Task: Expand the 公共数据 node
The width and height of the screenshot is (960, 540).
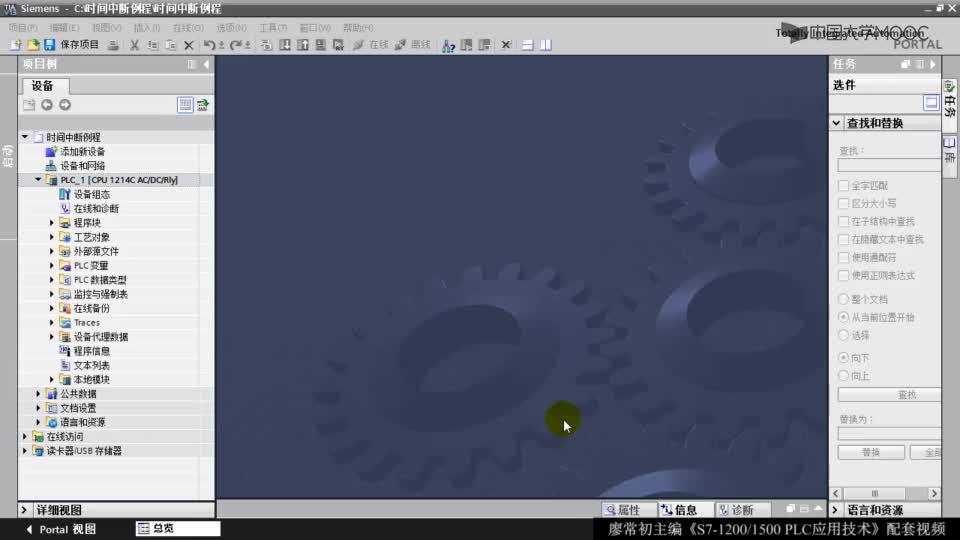Action: pyautogui.click(x=38, y=394)
